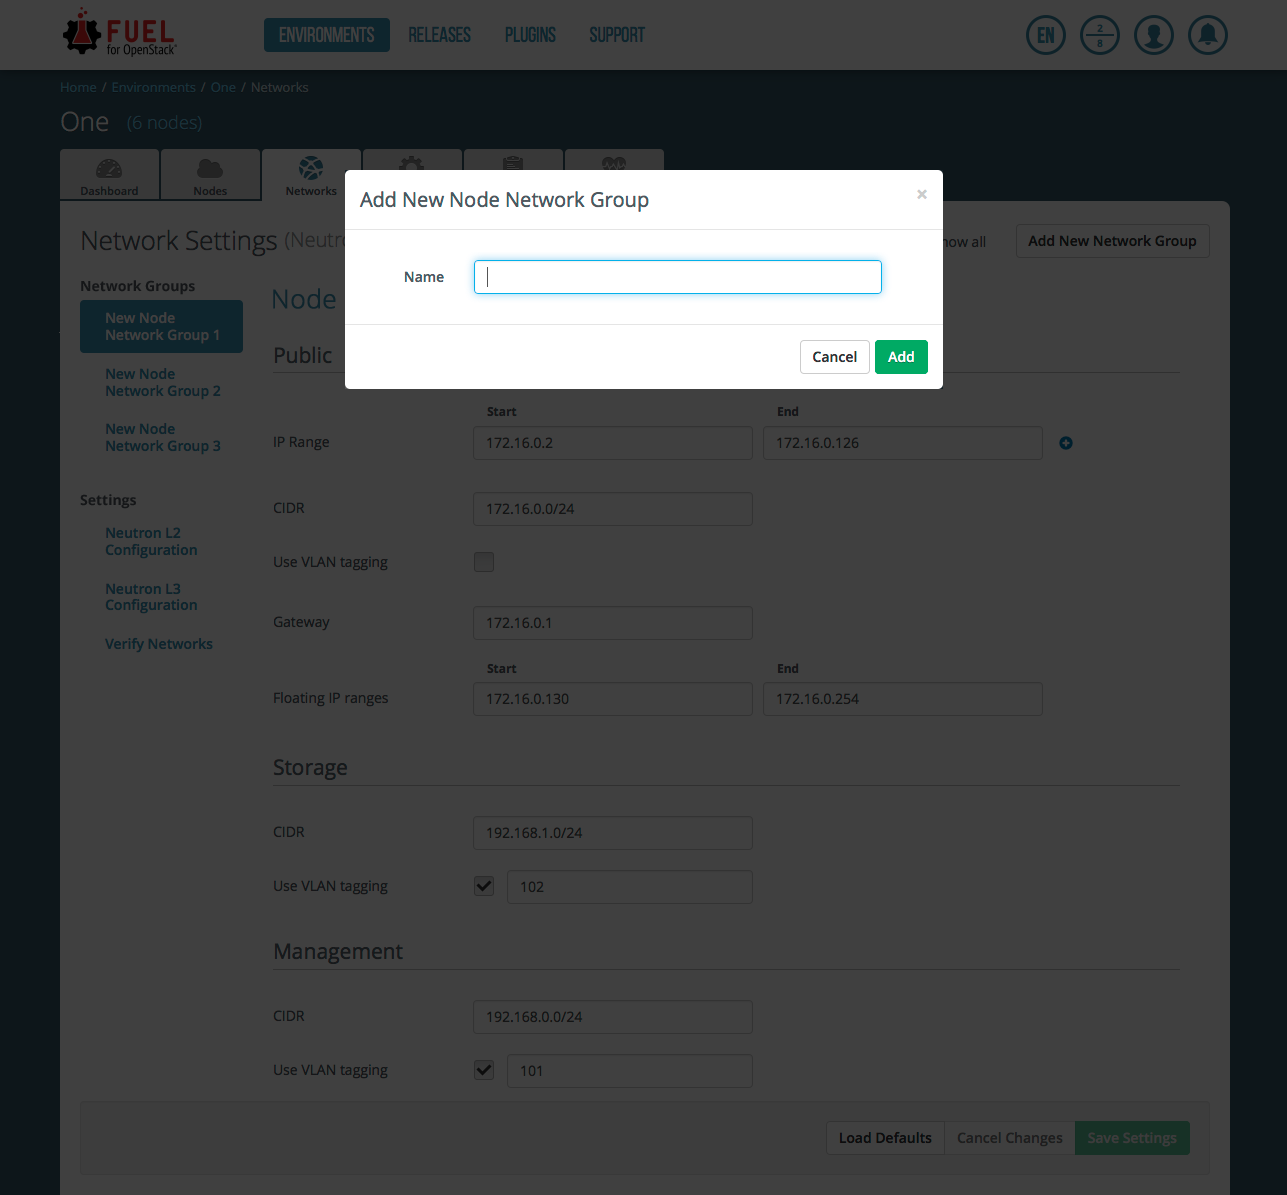The image size is (1287, 1195).
Task: Open the Dashboard tab
Action: (x=109, y=176)
